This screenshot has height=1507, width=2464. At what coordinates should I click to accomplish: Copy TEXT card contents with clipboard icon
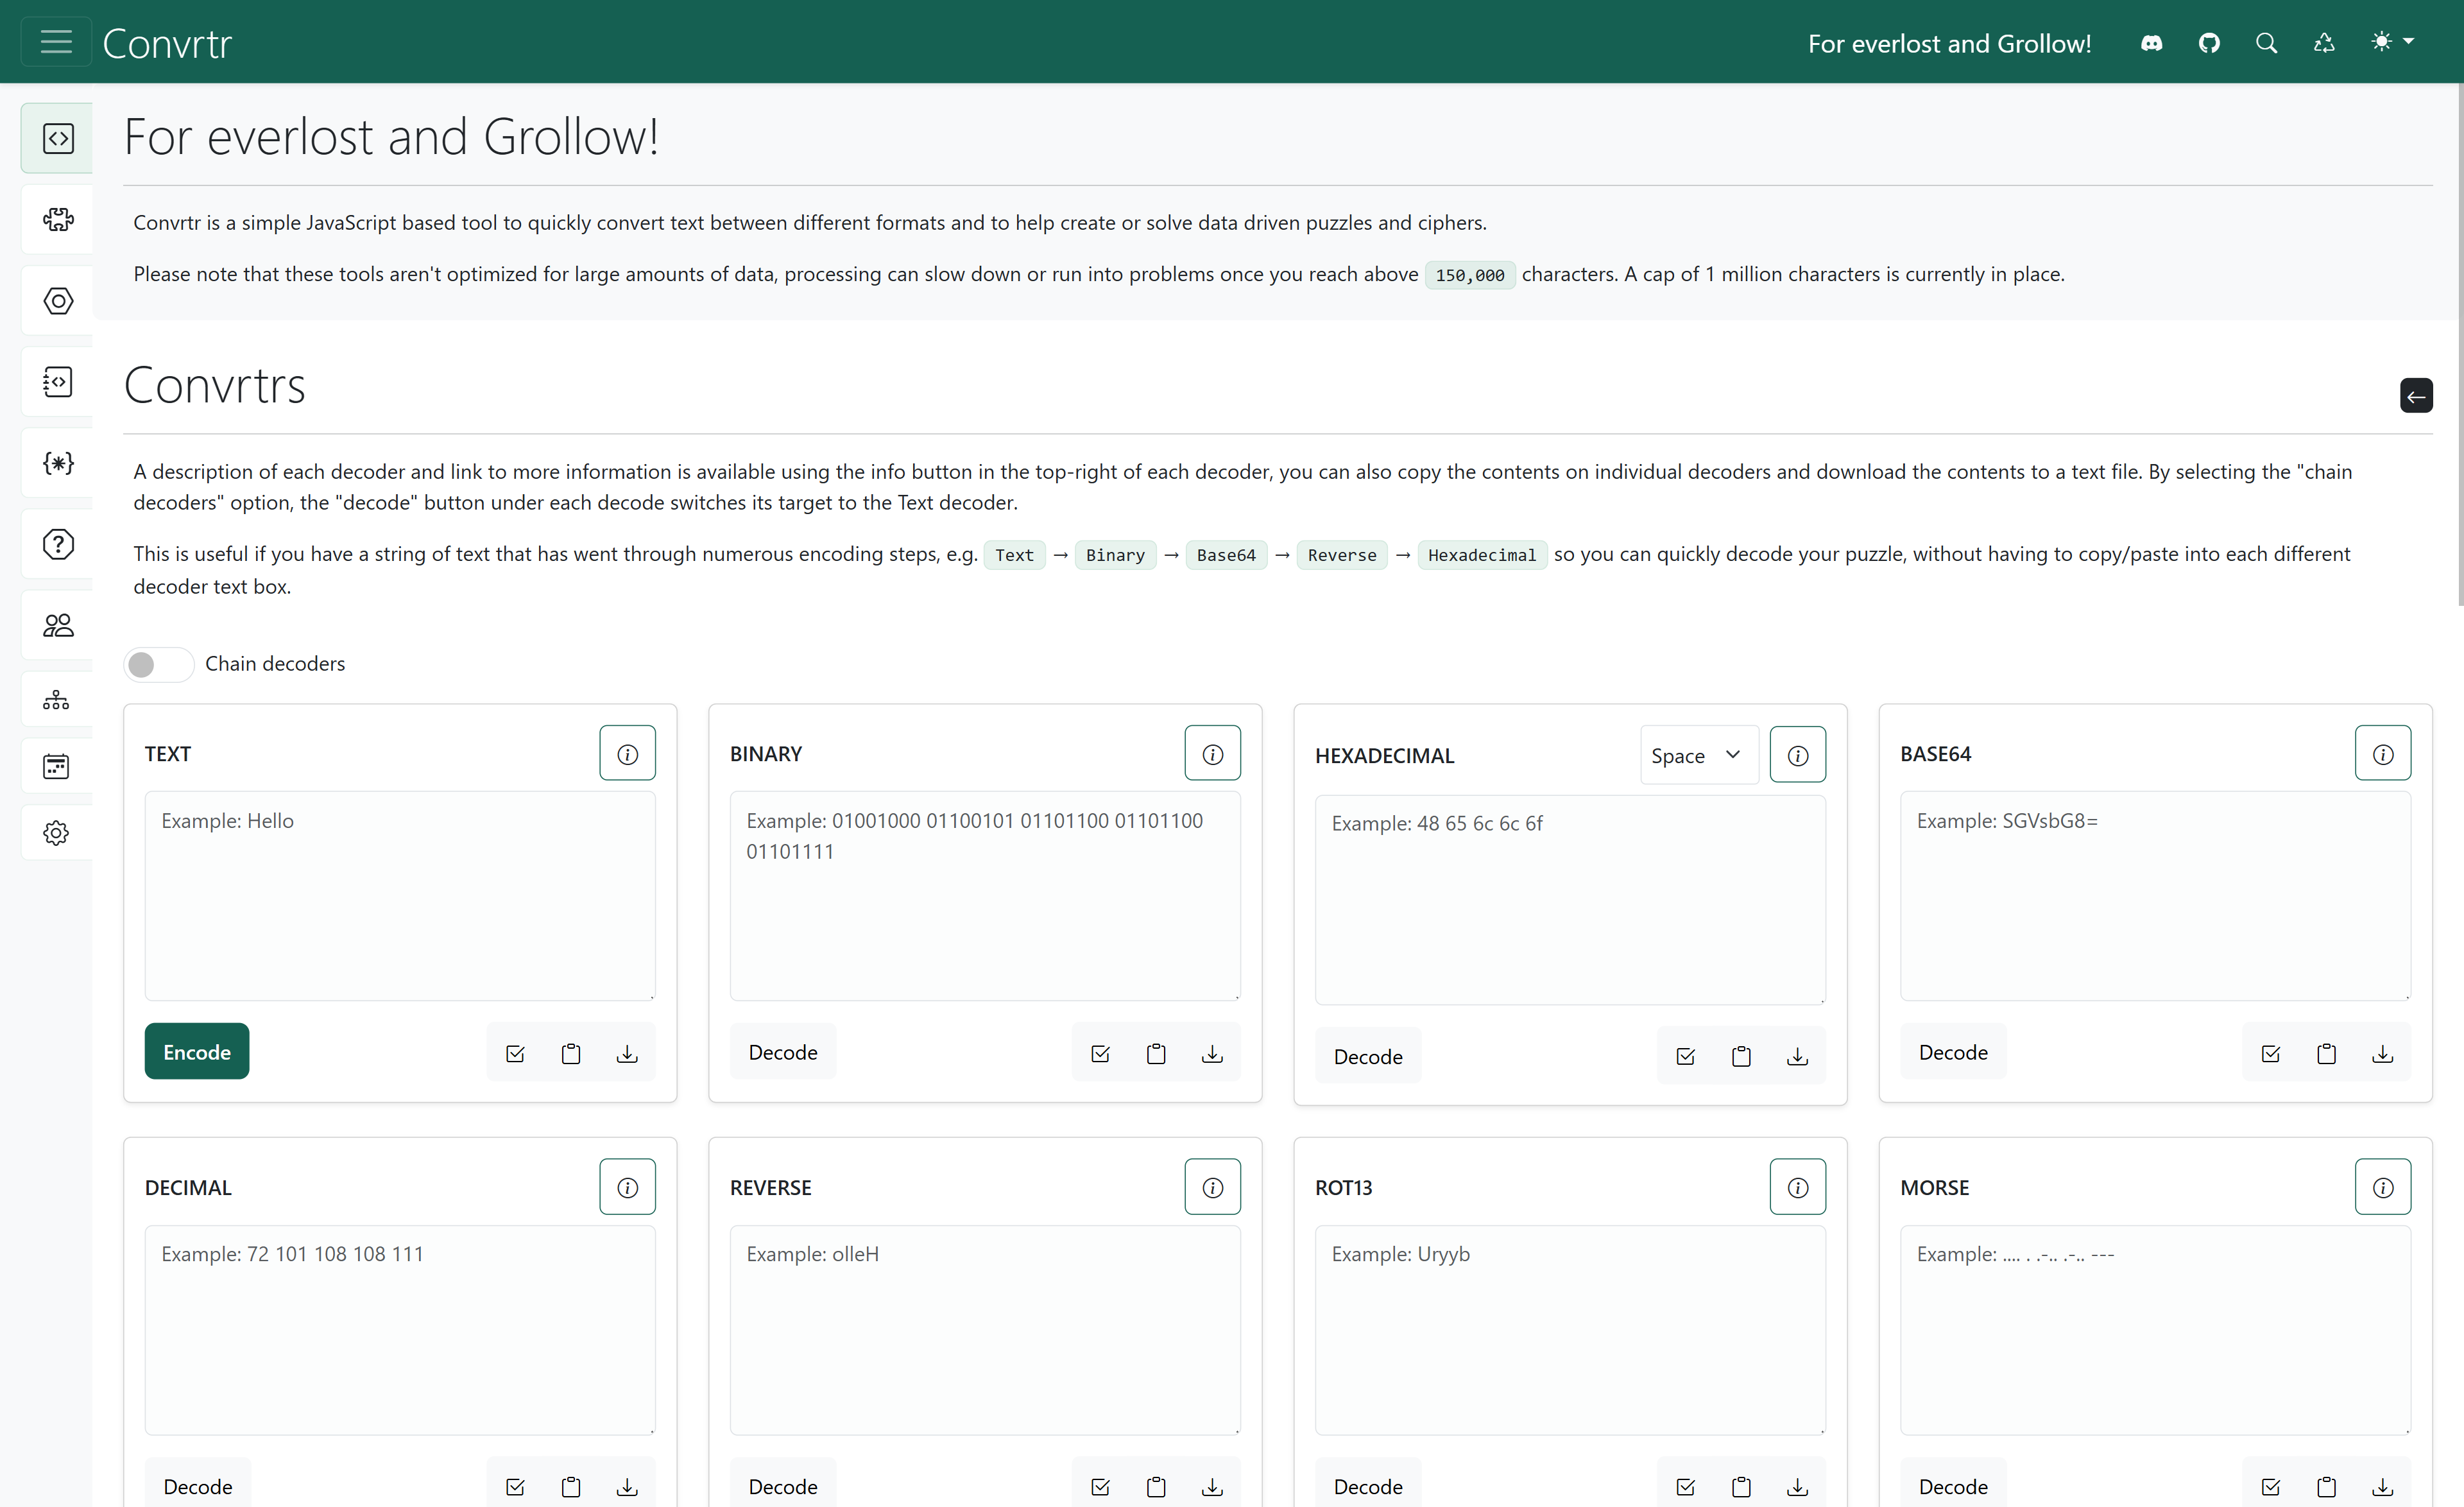[x=571, y=1053]
